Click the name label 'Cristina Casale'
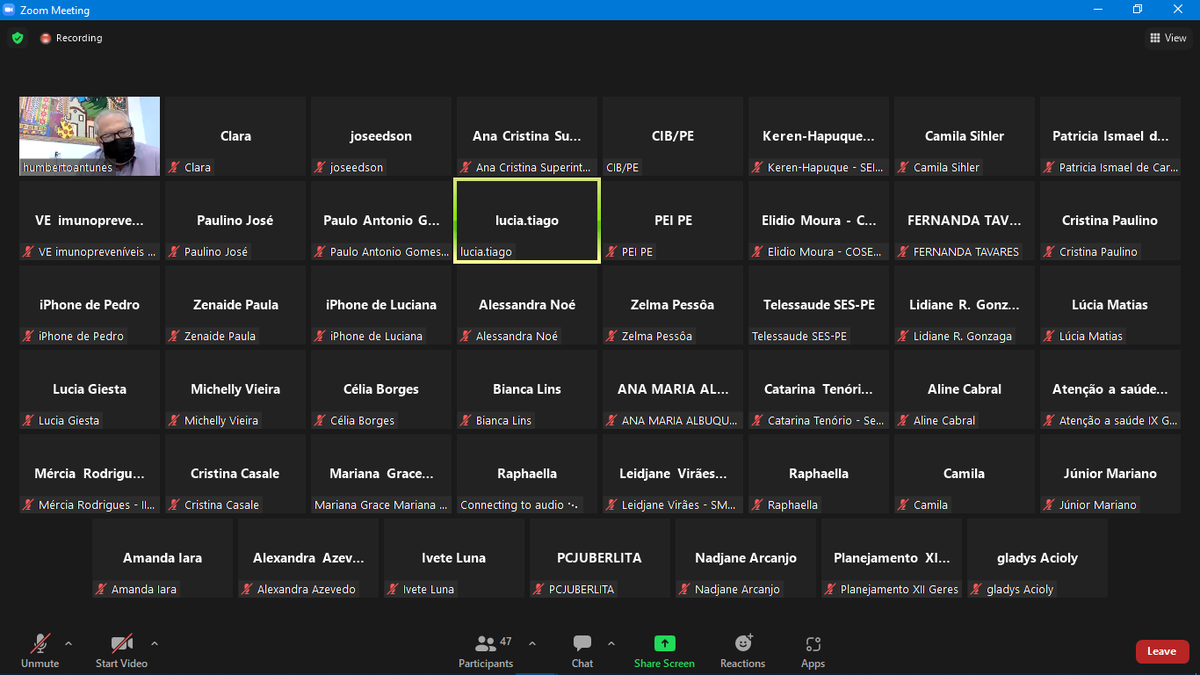 (222, 505)
